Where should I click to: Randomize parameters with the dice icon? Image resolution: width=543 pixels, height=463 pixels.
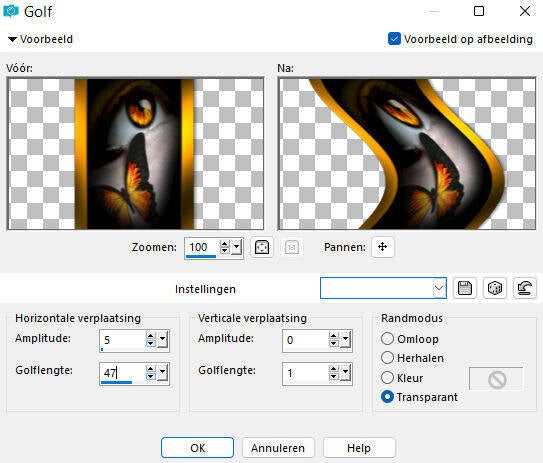(x=495, y=288)
